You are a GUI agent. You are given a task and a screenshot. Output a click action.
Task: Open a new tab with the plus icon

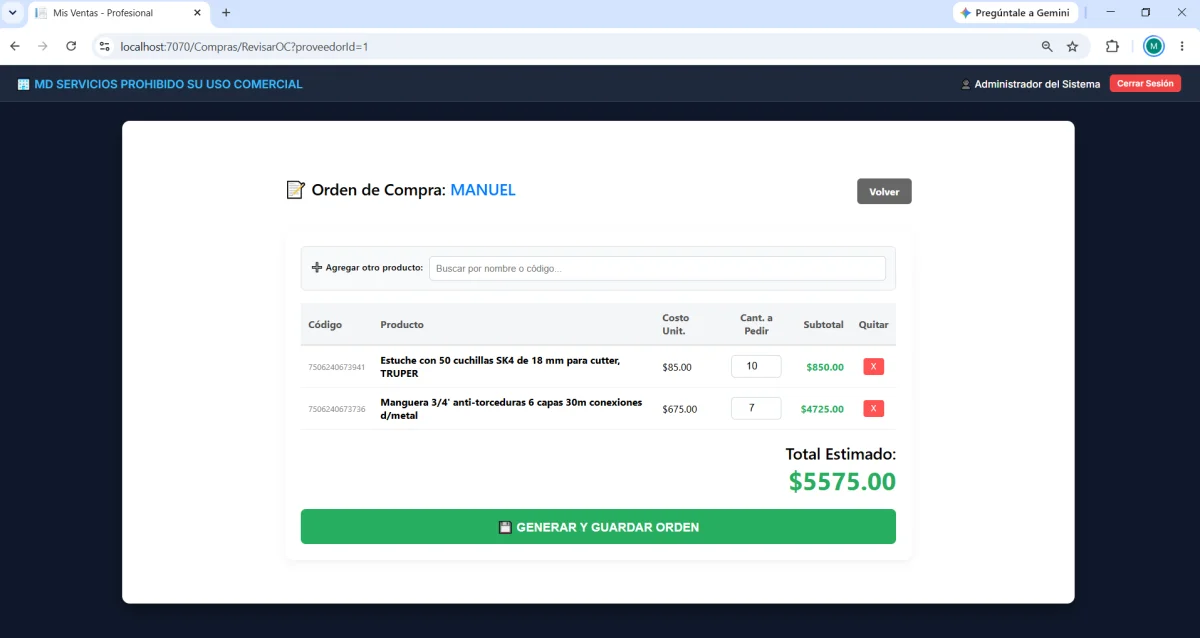pyautogui.click(x=226, y=13)
